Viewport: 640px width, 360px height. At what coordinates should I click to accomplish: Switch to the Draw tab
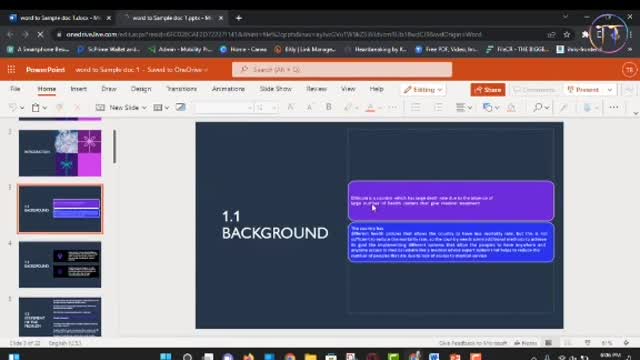pyautogui.click(x=109, y=89)
